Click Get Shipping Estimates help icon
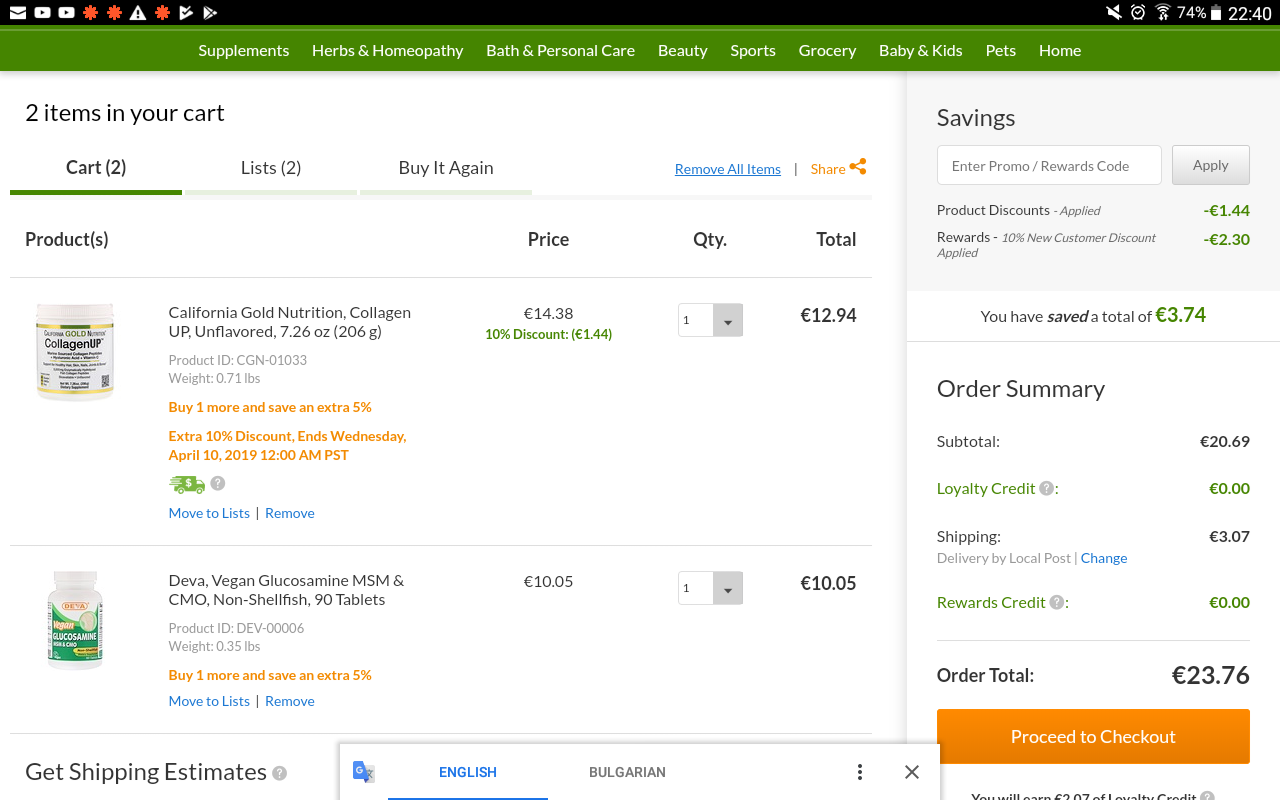This screenshot has height=800, width=1280. tap(280, 773)
